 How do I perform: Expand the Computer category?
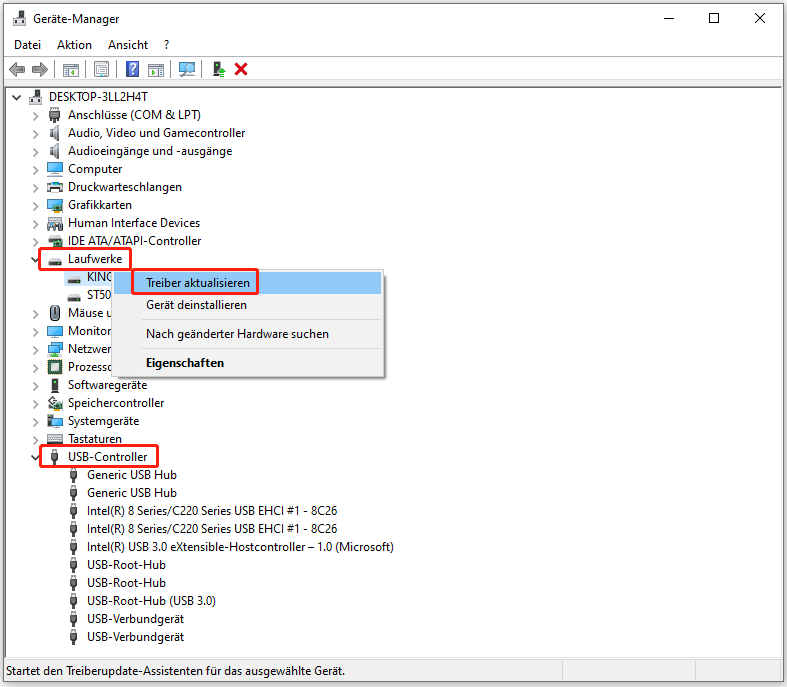click(35, 170)
